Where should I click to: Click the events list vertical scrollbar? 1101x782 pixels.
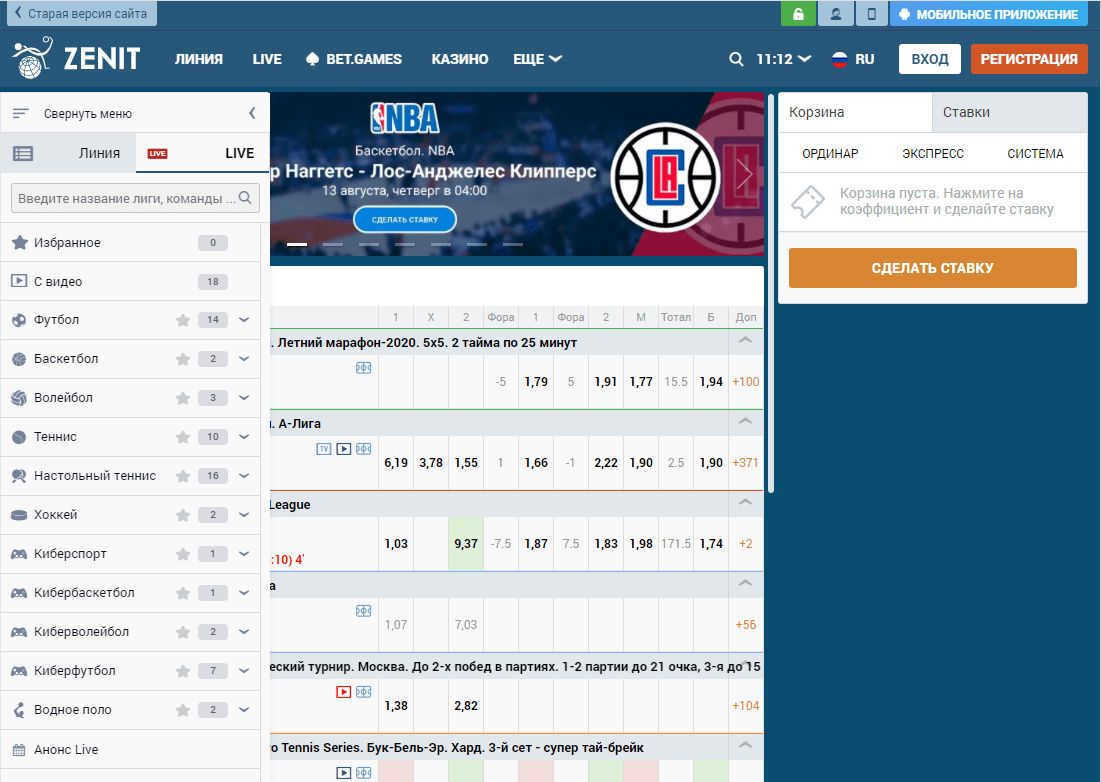click(770, 293)
